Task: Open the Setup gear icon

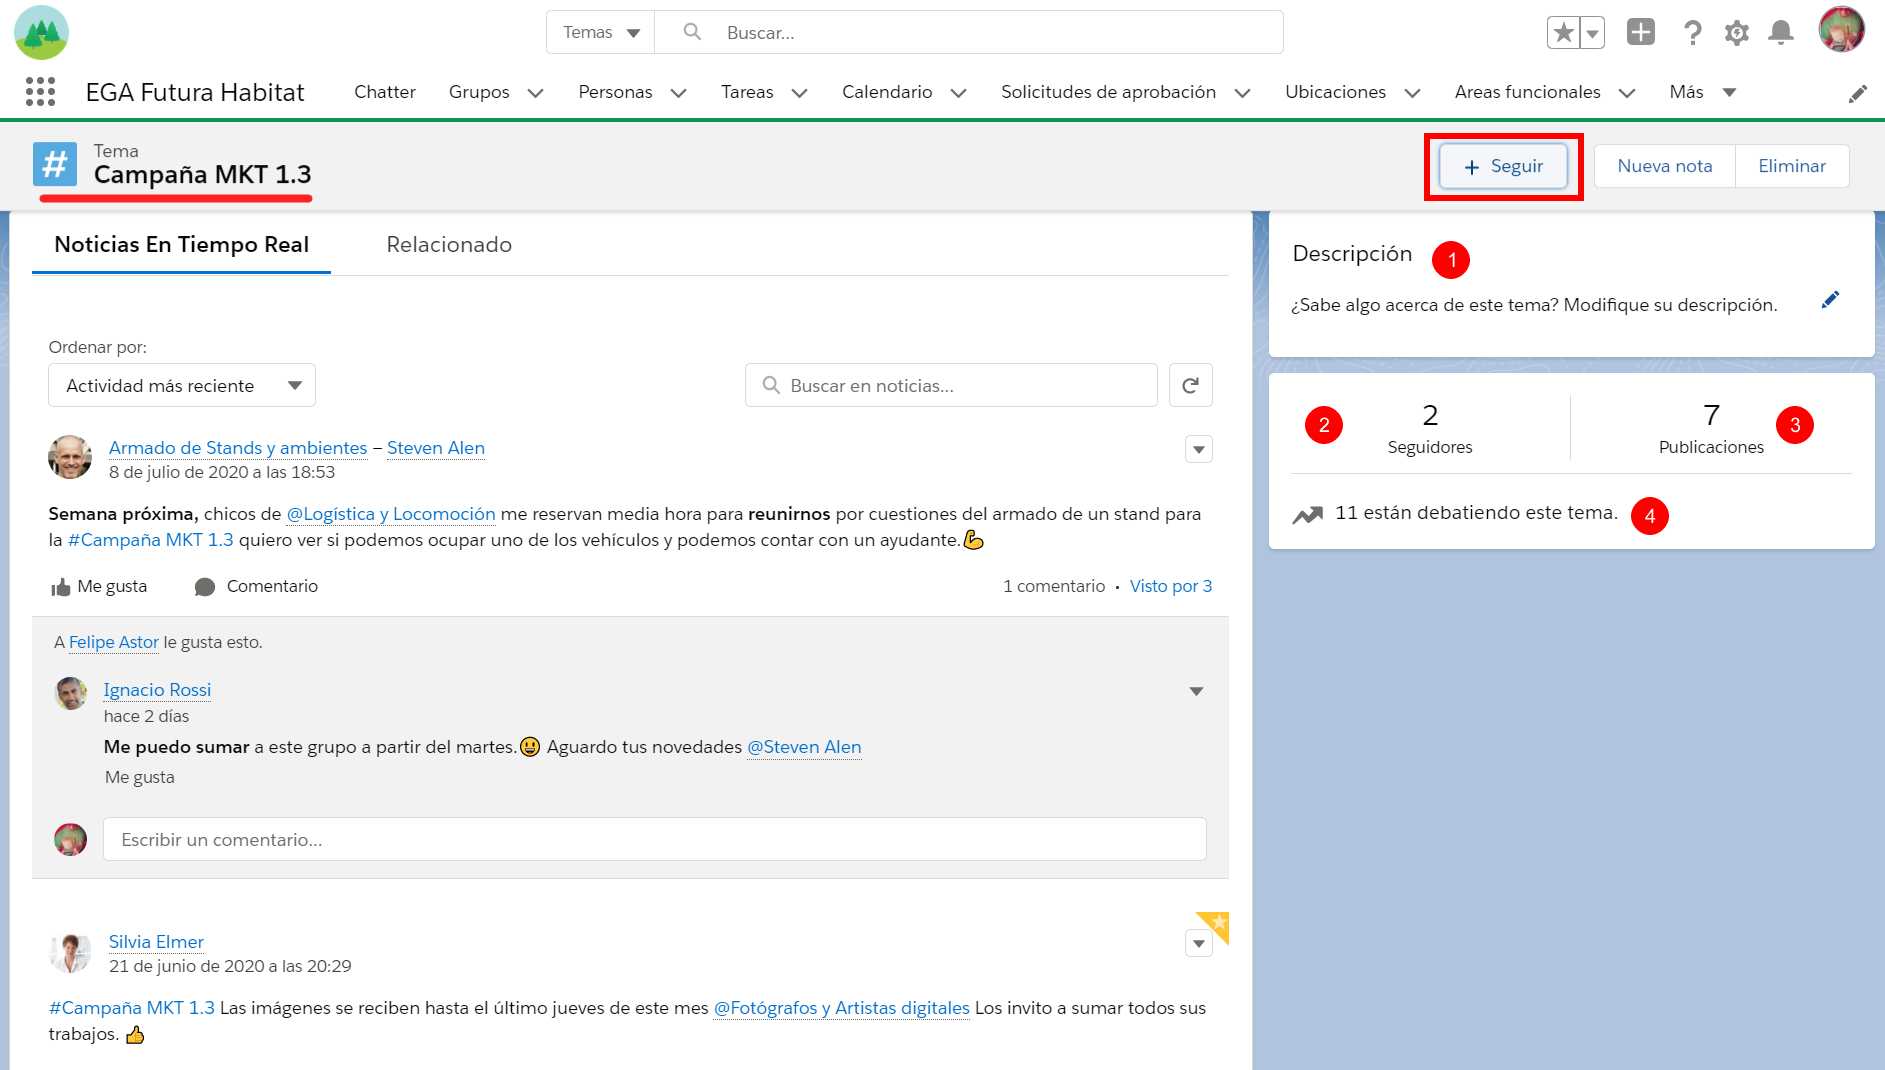Action: (1737, 33)
